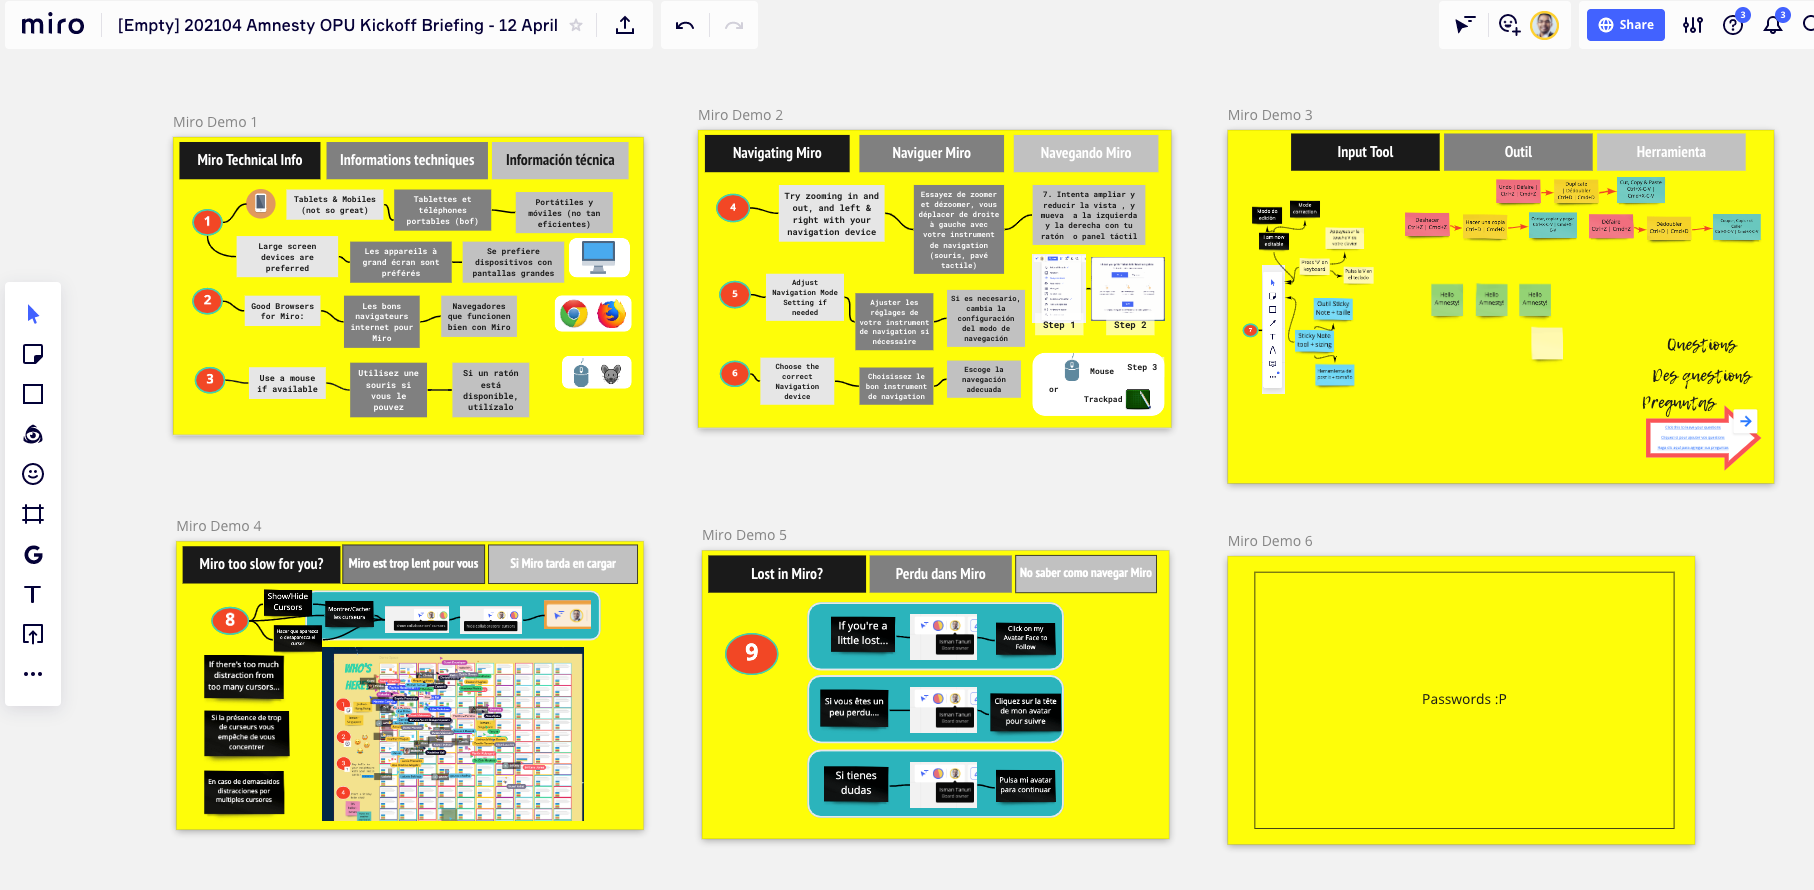
Task: Click the red number 8 circle
Action: click(230, 620)
